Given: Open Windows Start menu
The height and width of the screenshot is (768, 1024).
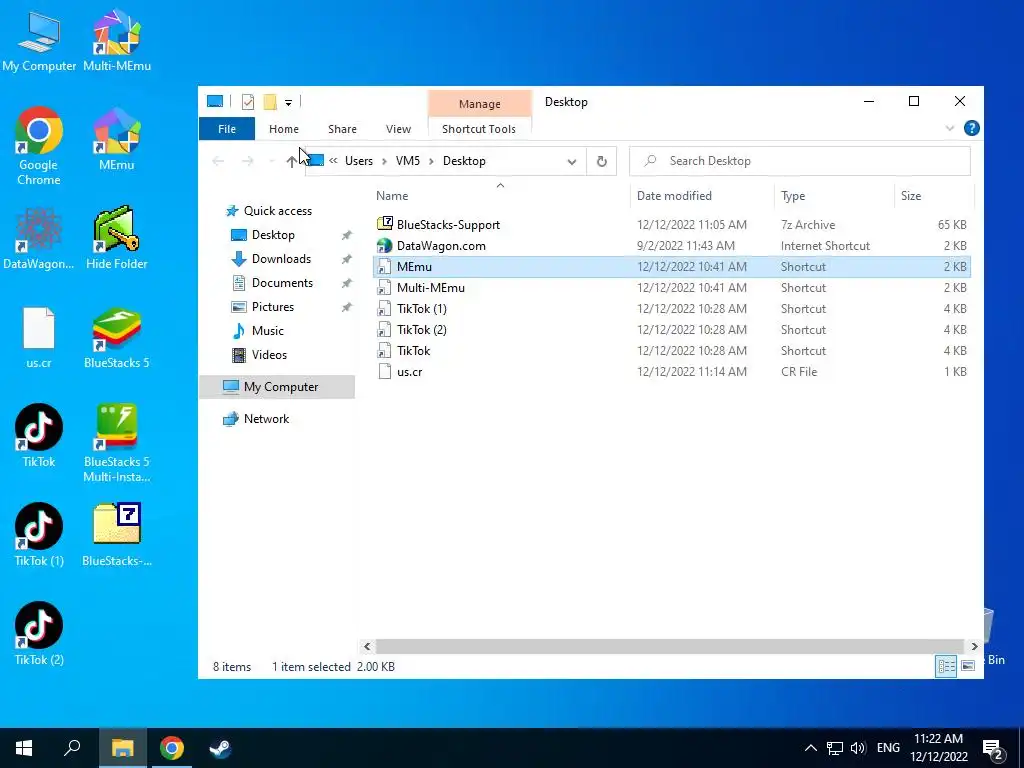Looking at the screenshot, I should coord(24,748).
